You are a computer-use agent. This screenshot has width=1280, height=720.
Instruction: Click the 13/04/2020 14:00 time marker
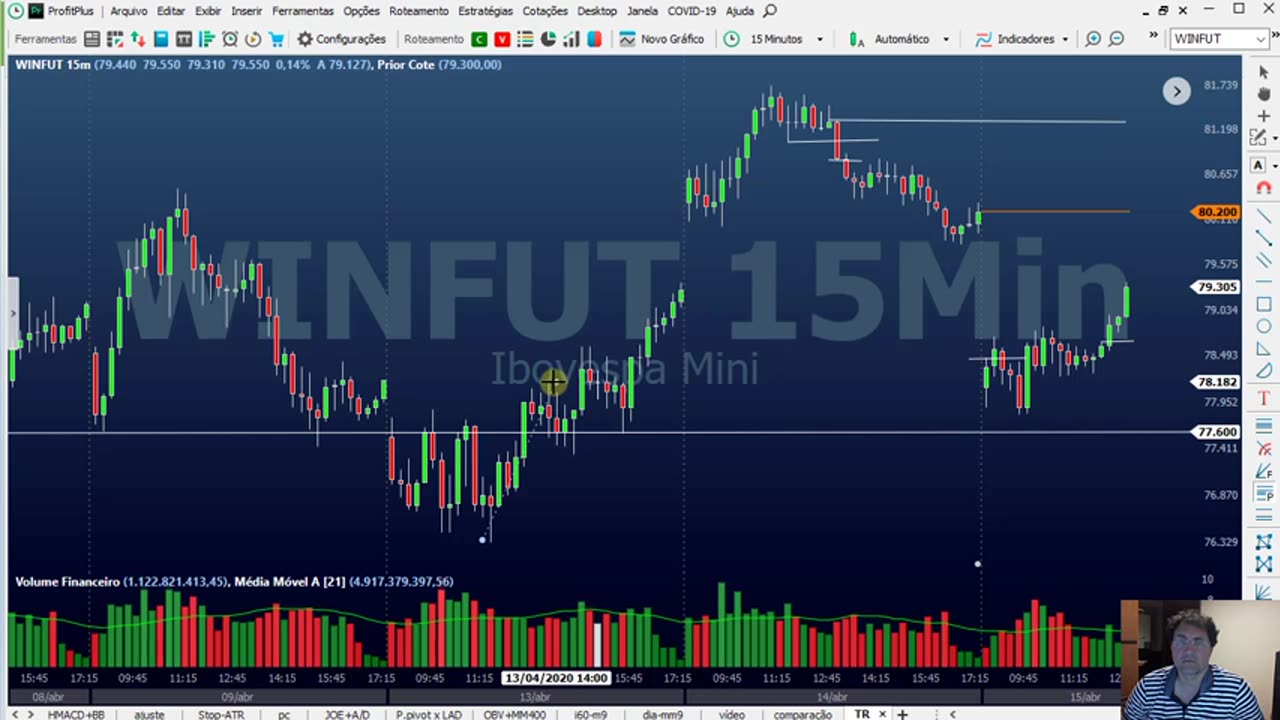point(556,678)
